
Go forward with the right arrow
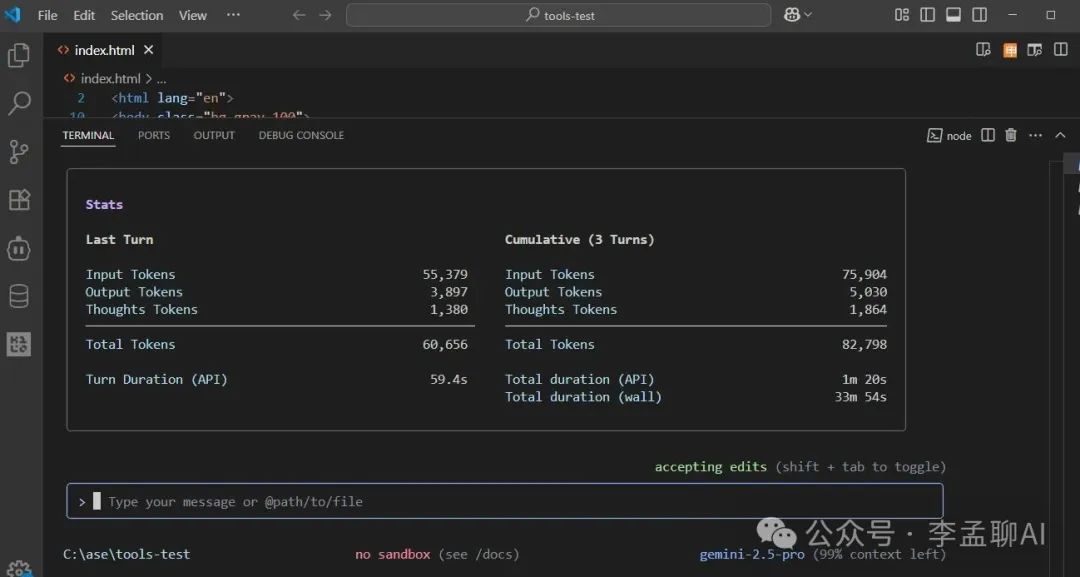(x=325, y=15)
